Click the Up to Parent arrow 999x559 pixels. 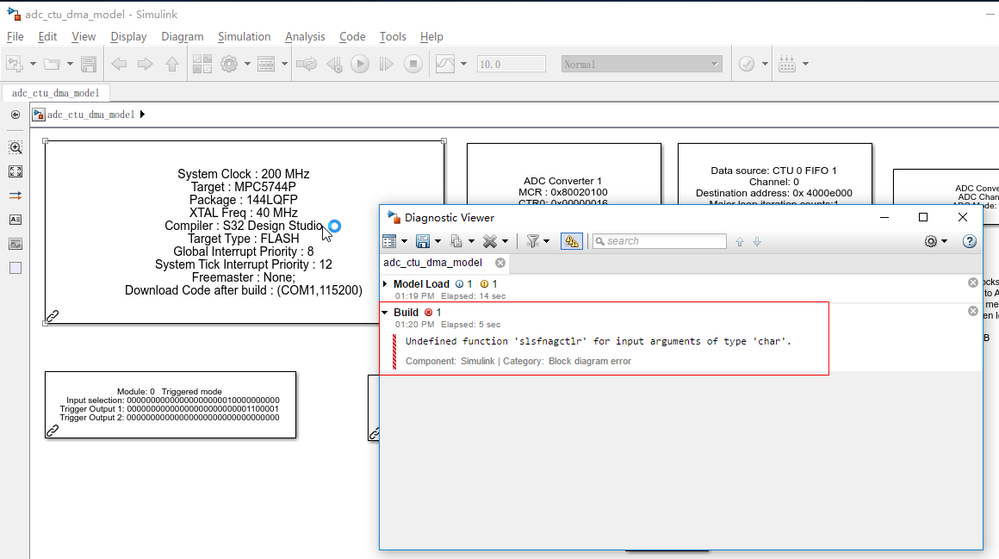coord(172,64)
